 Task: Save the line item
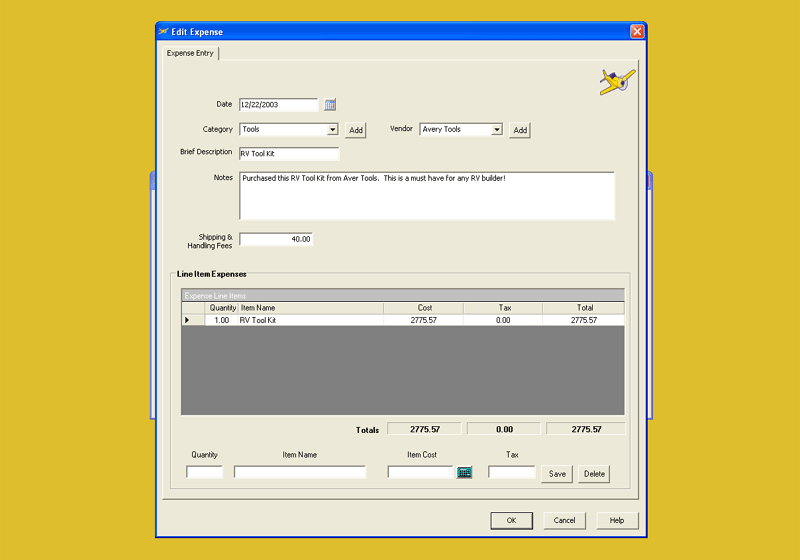pos(557,474)
